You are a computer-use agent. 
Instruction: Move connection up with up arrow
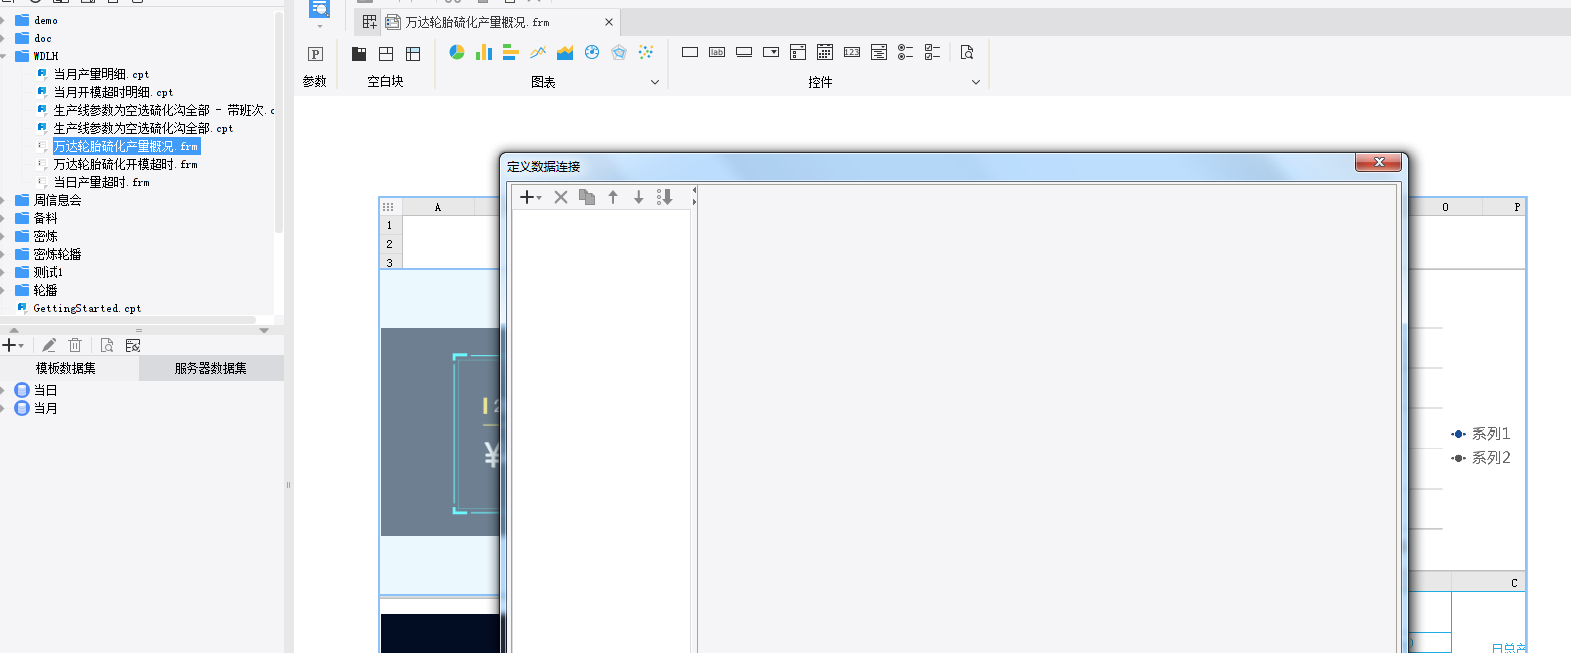[613, 197]
